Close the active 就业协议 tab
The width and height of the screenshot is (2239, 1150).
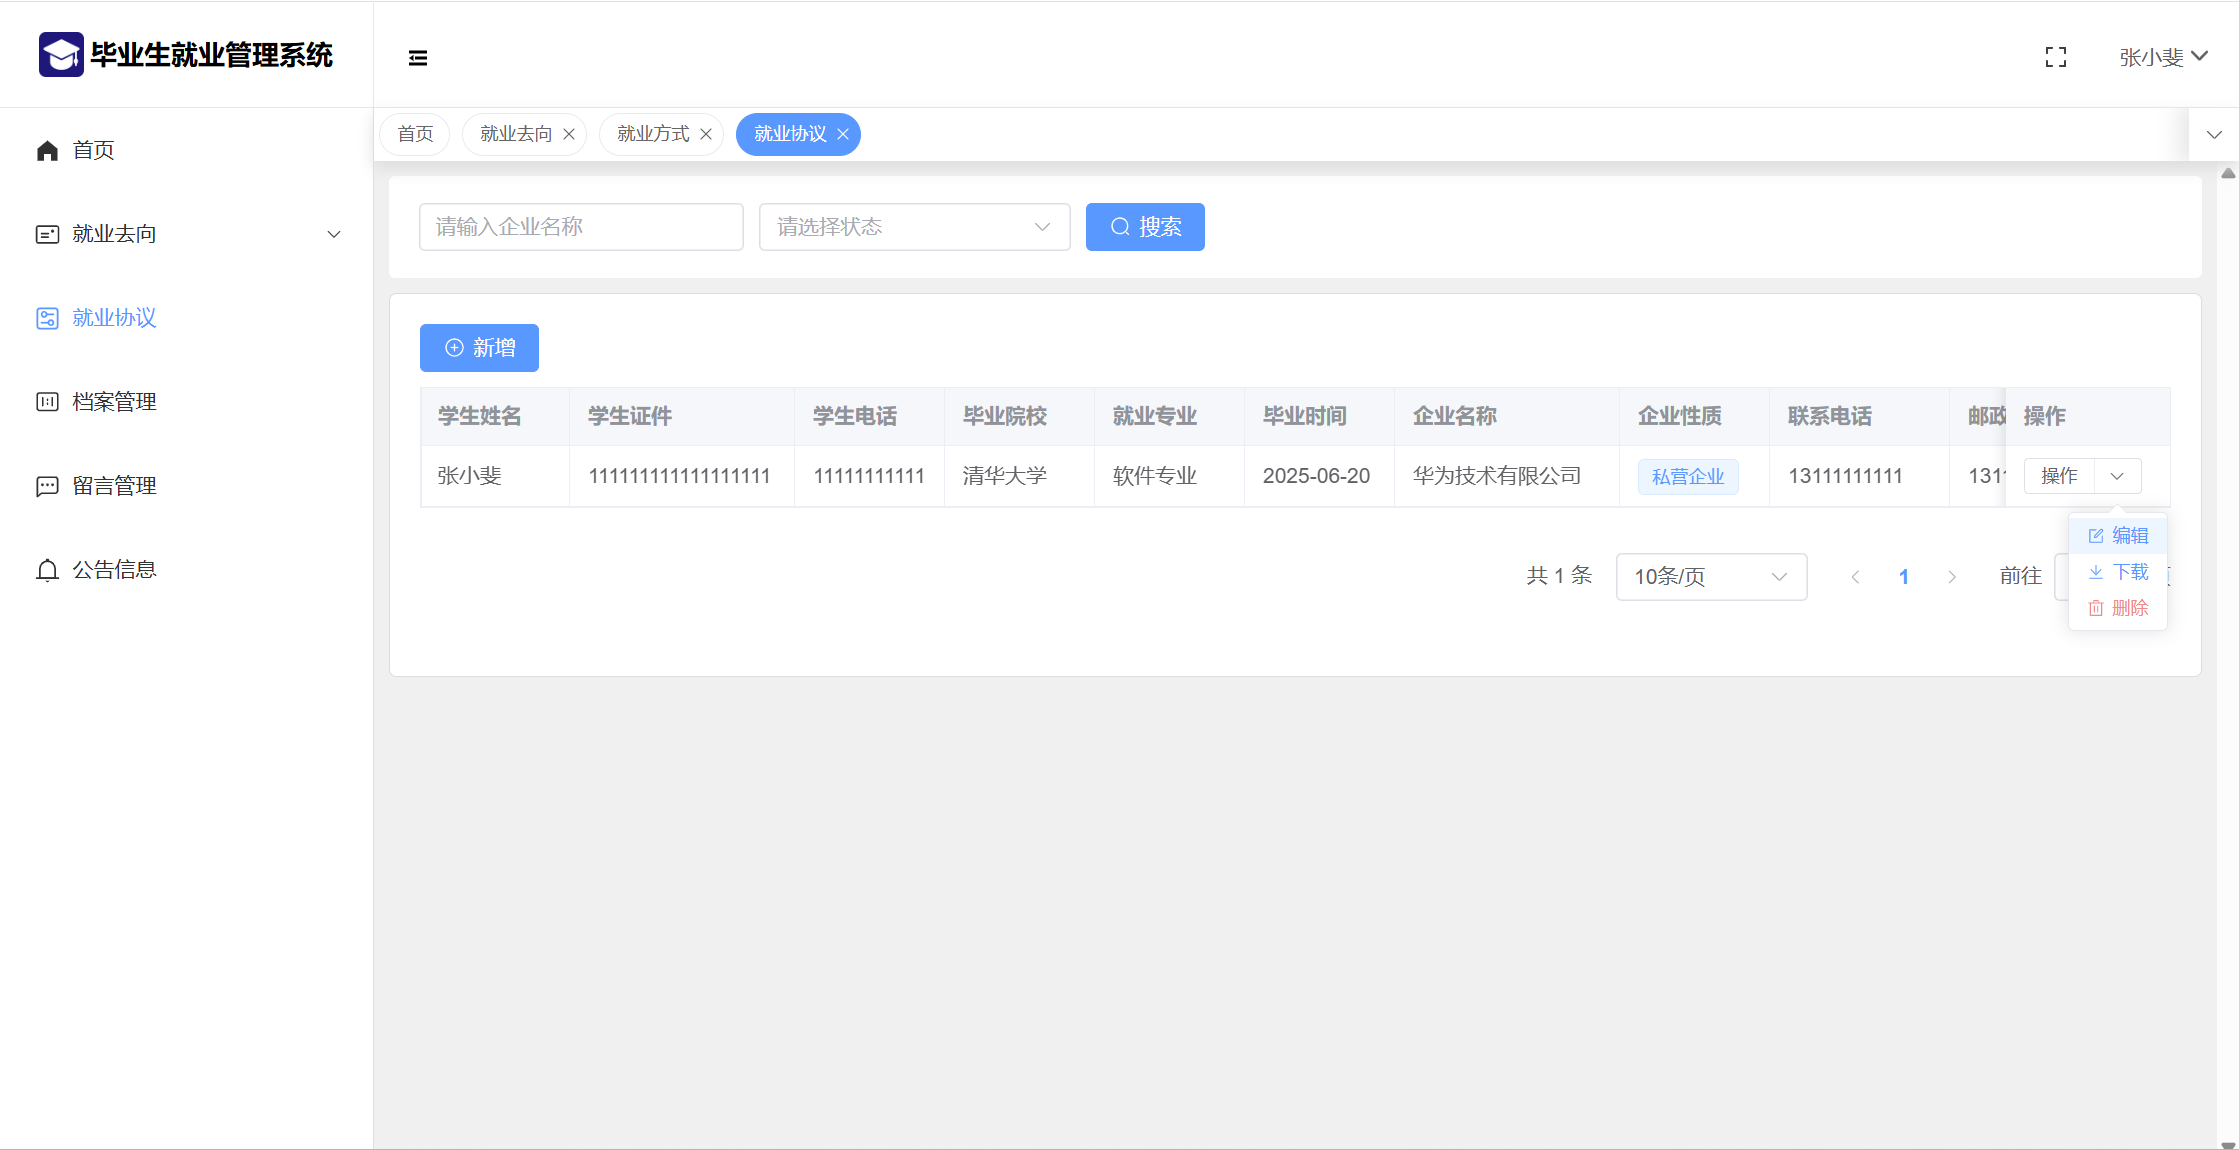tap(843, 134)
